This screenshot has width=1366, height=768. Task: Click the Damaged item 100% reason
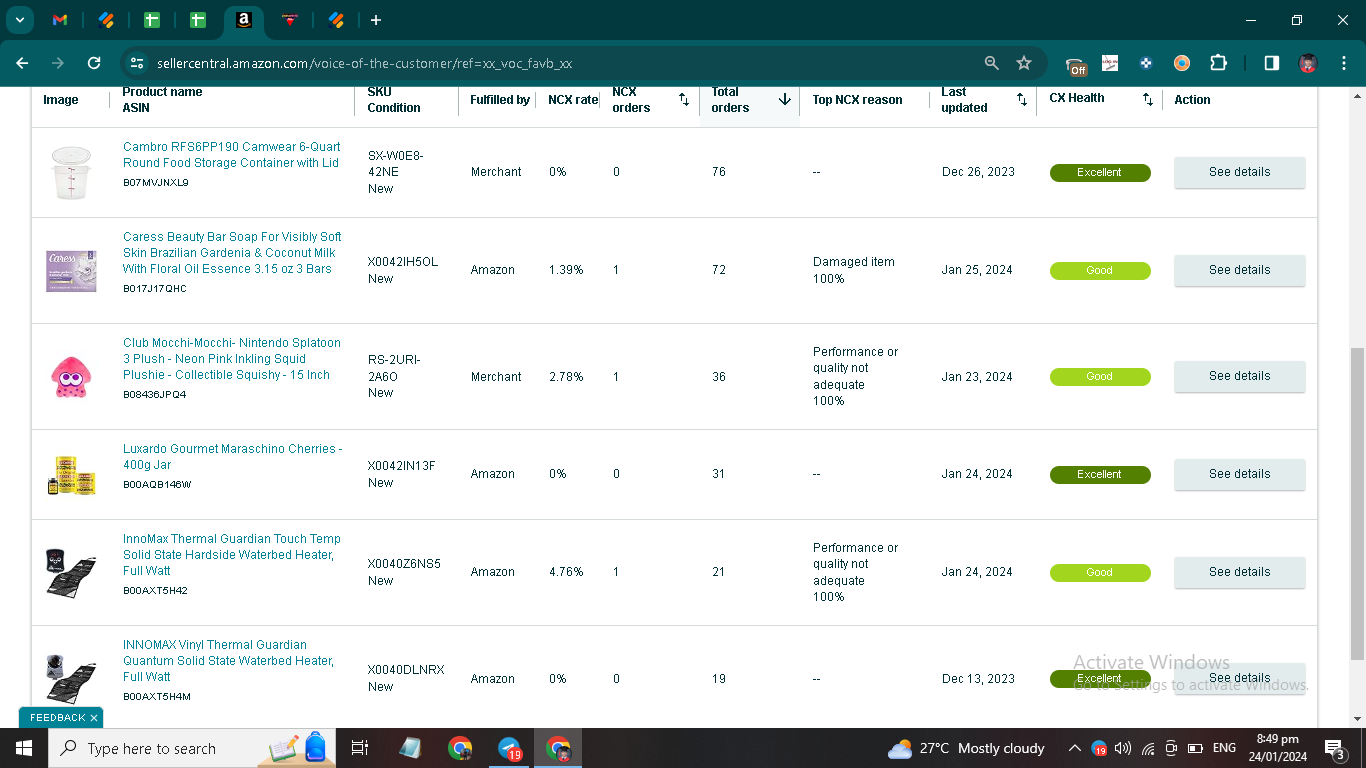tap(854, 270)
